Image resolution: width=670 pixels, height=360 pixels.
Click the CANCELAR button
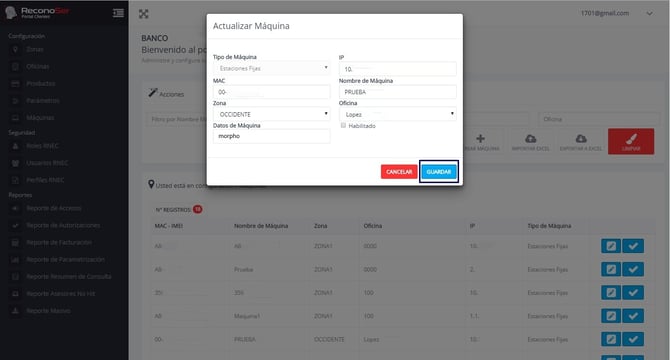(x=399, y=172)
